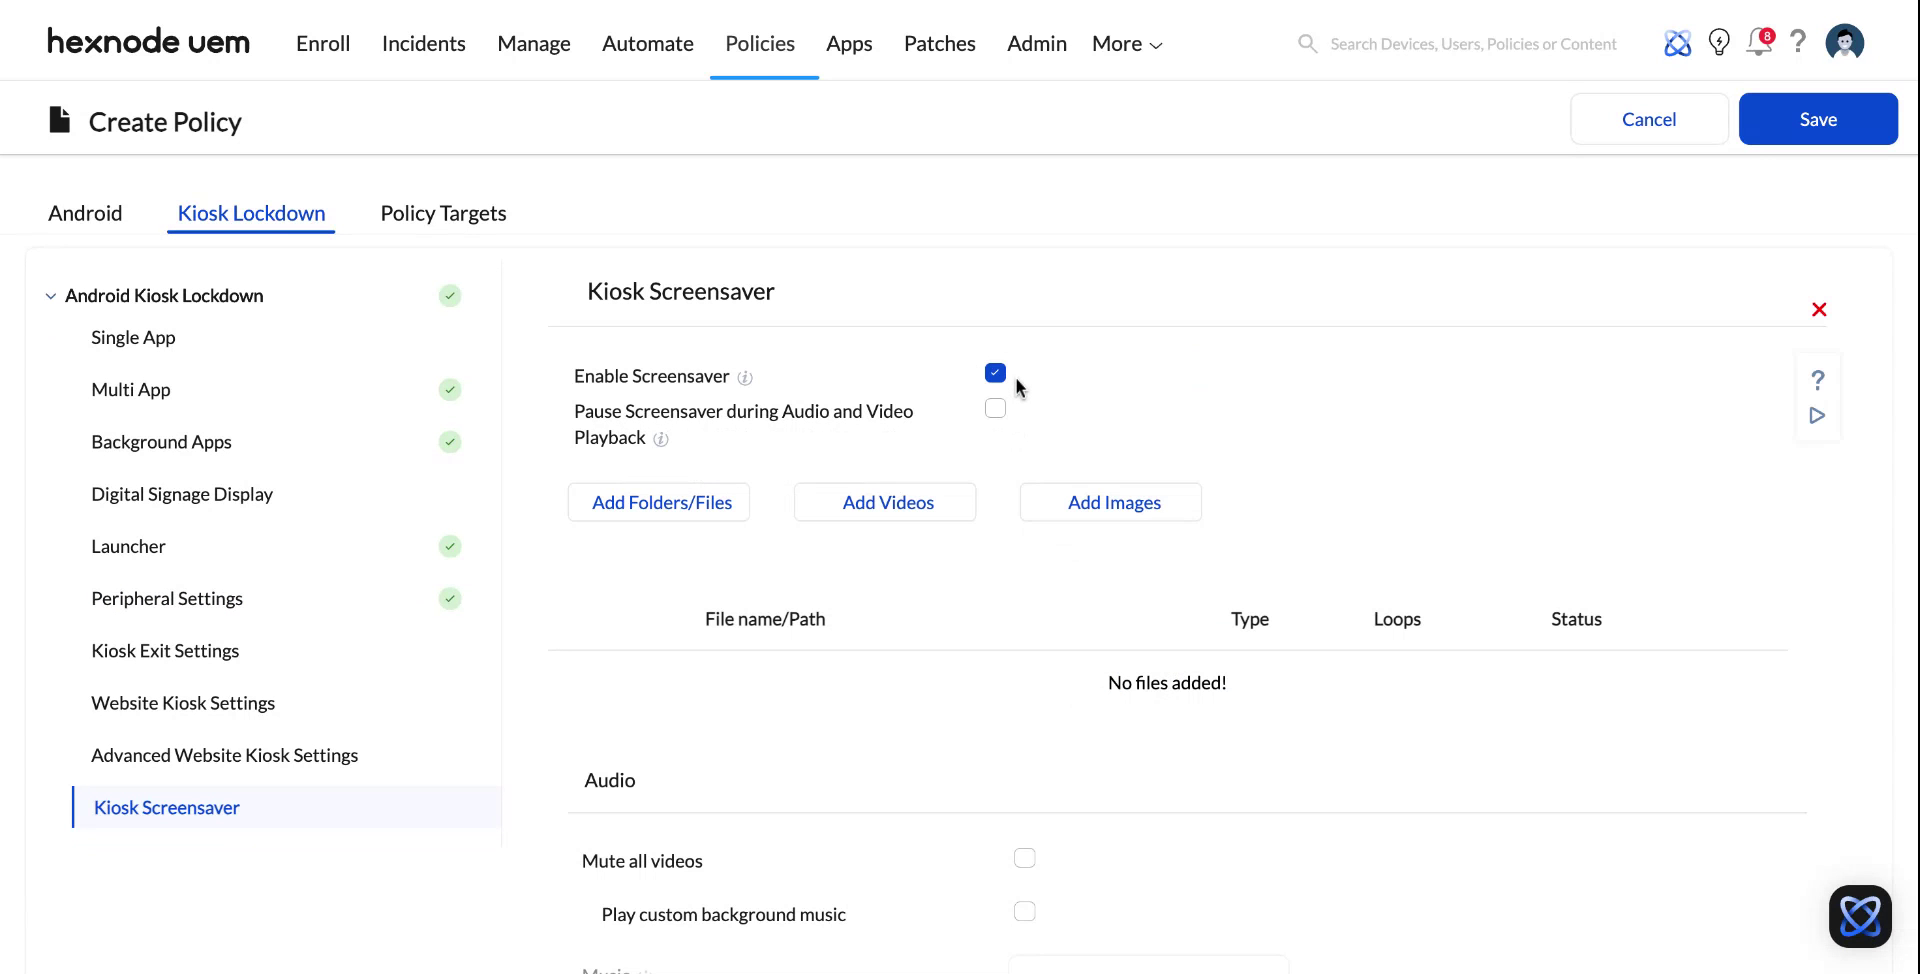Open the More menu in navigation
Screen dimensions: 1920x974
(x=1125, y=43)
